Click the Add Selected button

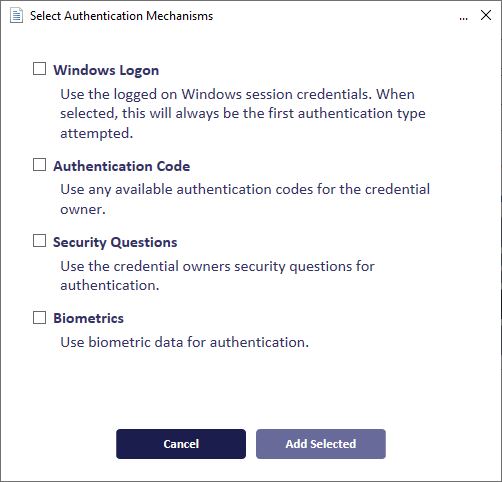pos(321,444)
